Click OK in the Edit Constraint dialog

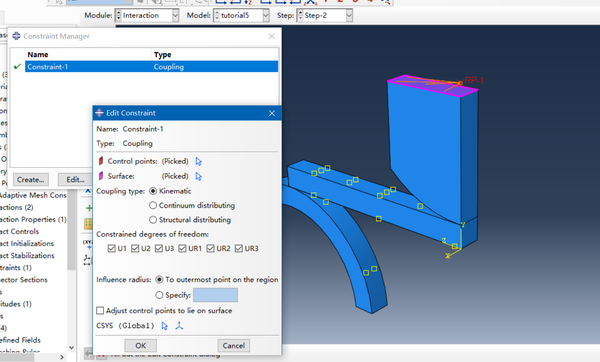pyautogui.click(x=140, y=346)
